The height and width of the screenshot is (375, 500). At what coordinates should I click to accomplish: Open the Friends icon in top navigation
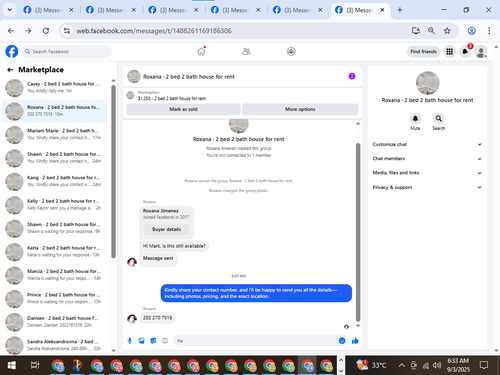(x=246, y=51)
